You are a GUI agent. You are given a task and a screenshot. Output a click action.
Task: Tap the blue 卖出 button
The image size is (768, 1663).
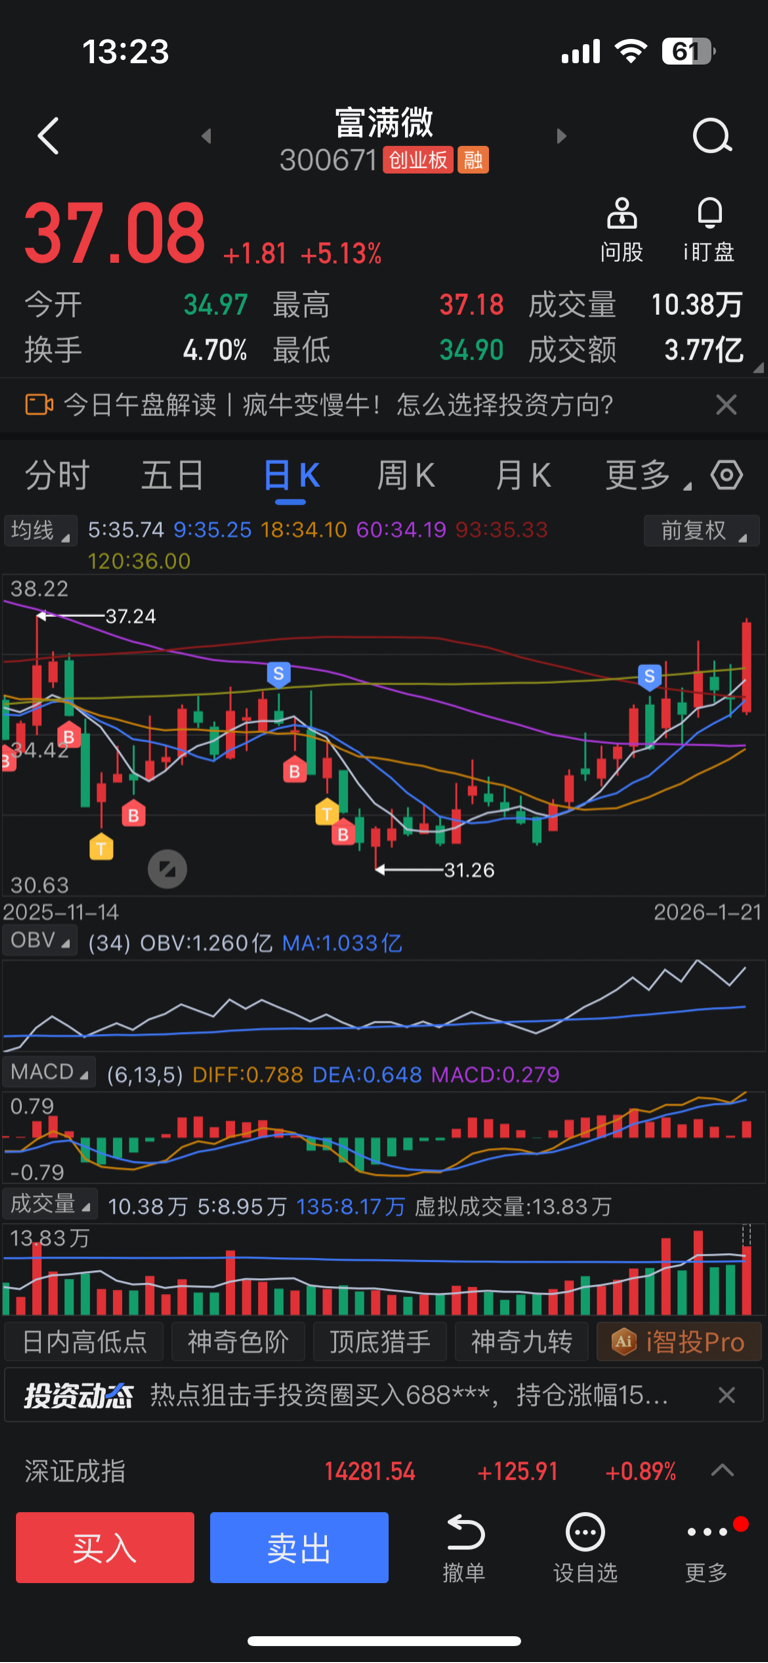[299, 1547]
